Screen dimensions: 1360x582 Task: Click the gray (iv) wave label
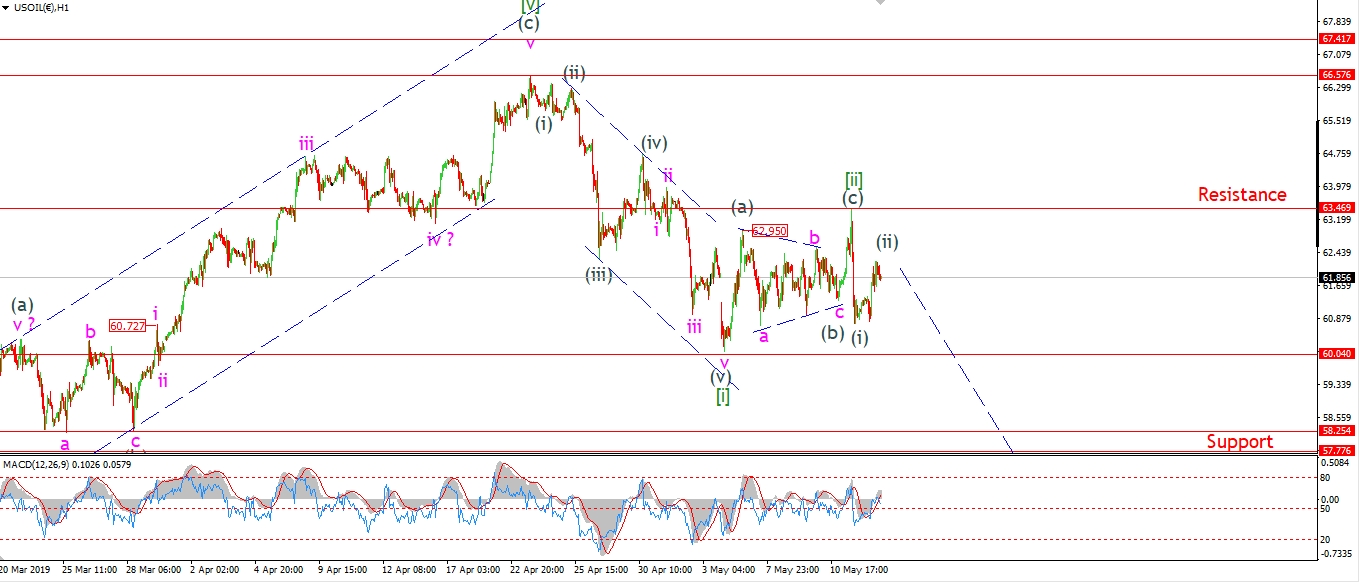click(654, 142)
